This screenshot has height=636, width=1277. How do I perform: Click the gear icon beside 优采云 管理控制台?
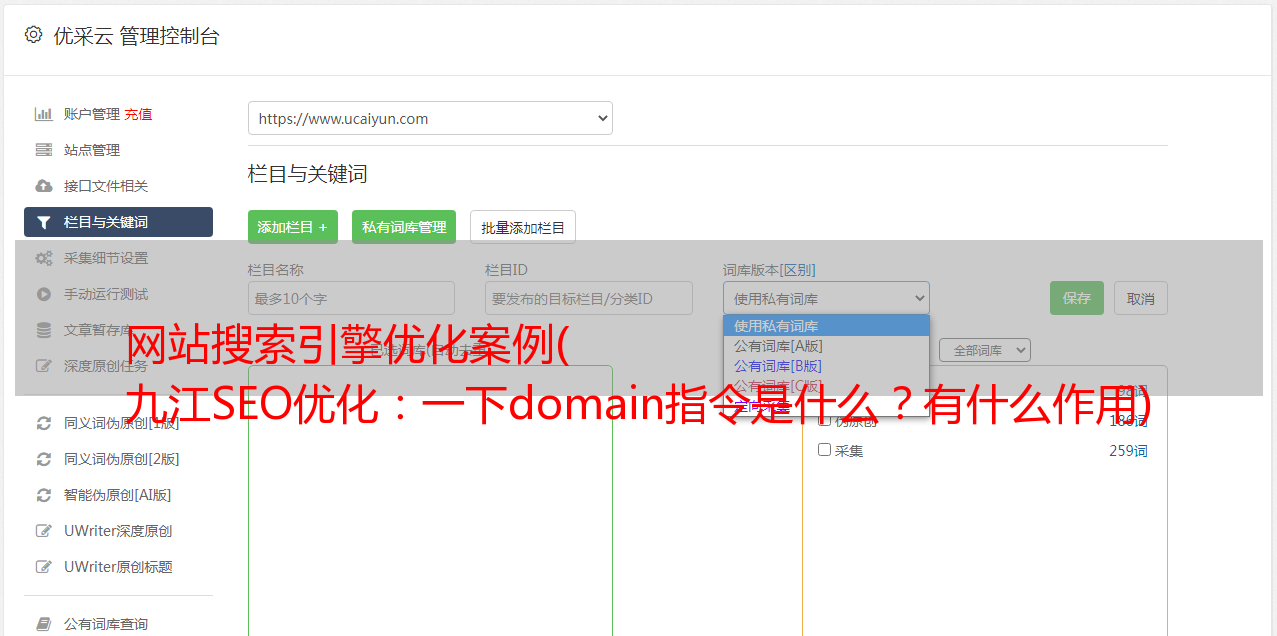[x=33, y=35]
